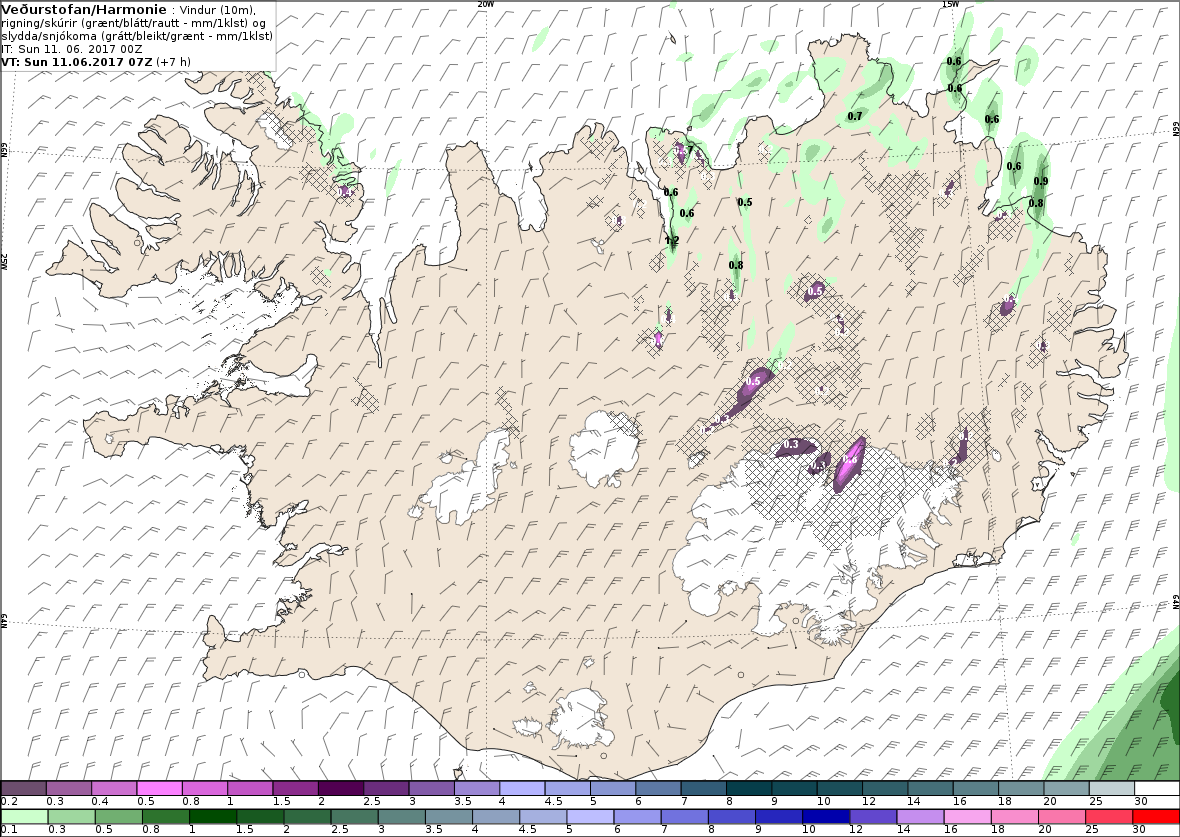Select the bottom legend swatch starting at 20
Screen dimensions: 1180x837
click(1063, 817)
